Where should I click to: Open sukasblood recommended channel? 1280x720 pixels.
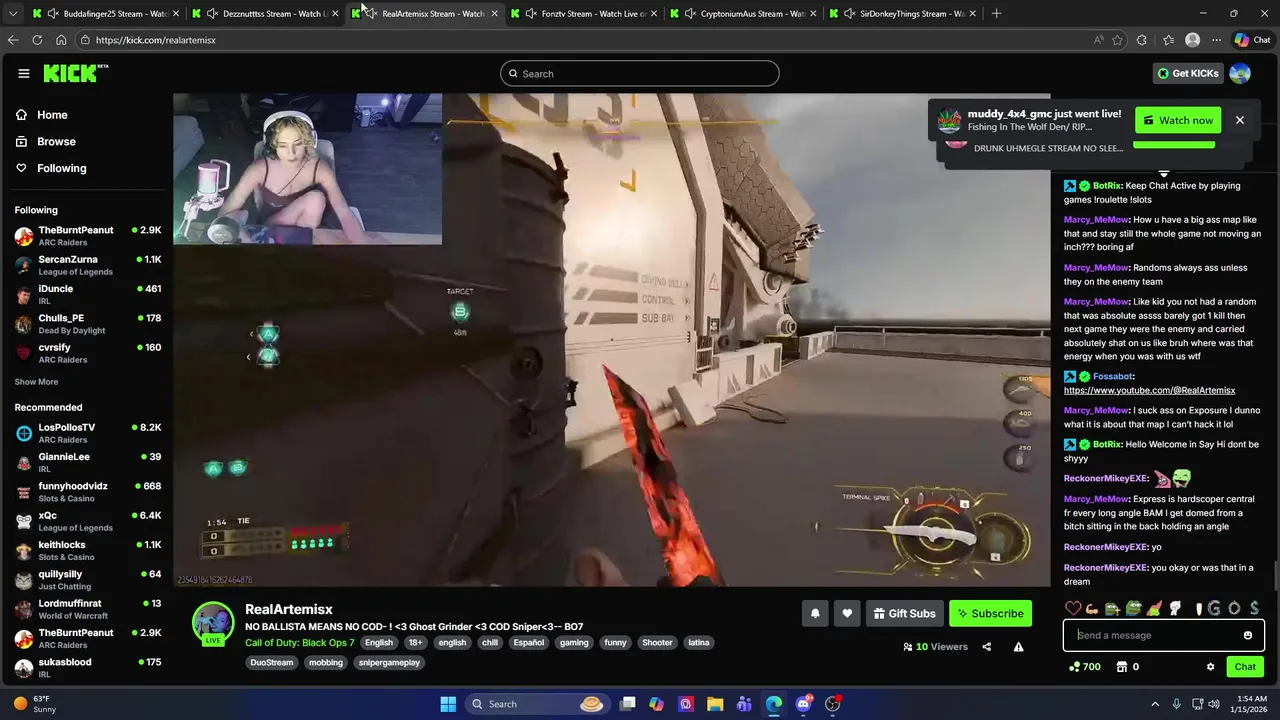click(x=87, y=667)
